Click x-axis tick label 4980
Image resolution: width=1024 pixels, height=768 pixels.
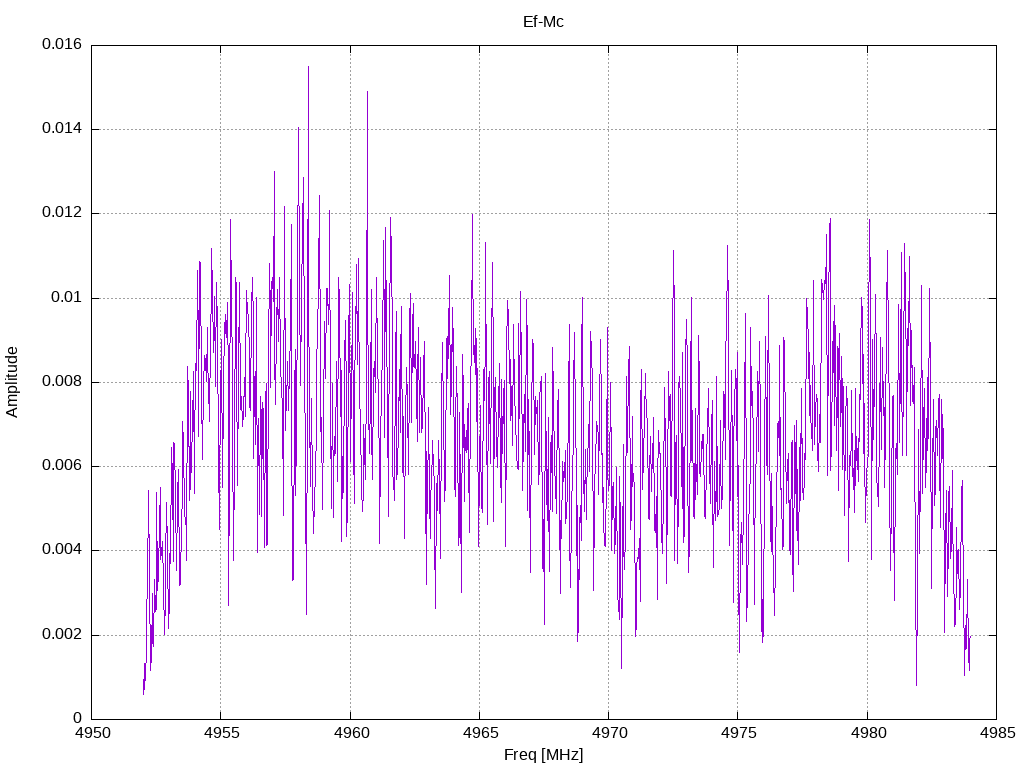868,733
